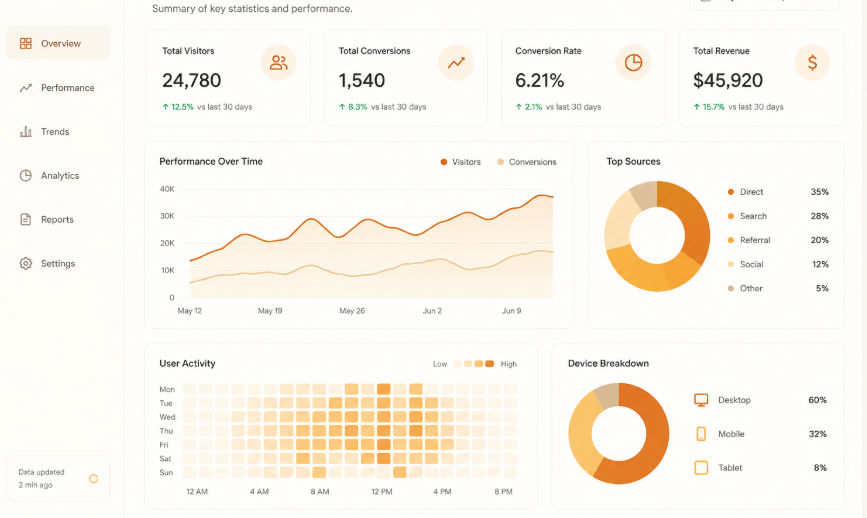
Task: Click the Mobile 32% value
Action: click(x=818, y=434)
